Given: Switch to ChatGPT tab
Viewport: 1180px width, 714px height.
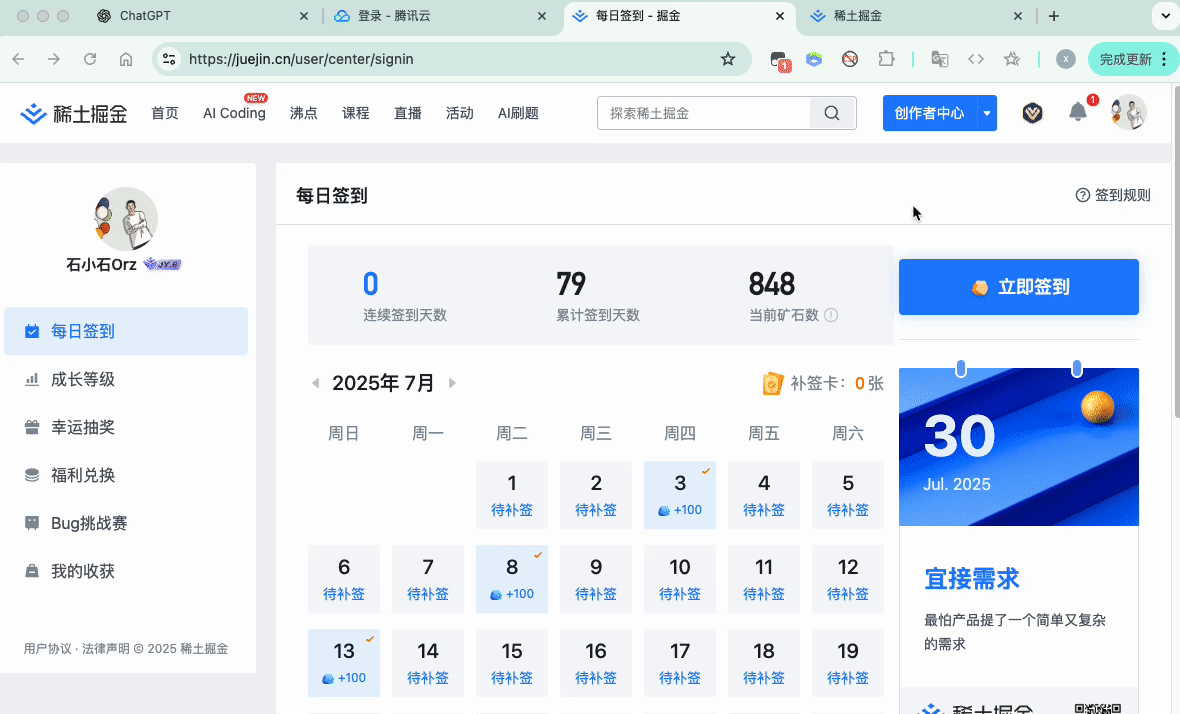Looking at the screenshot, I should pyautogui.click(x=202, y=16).
